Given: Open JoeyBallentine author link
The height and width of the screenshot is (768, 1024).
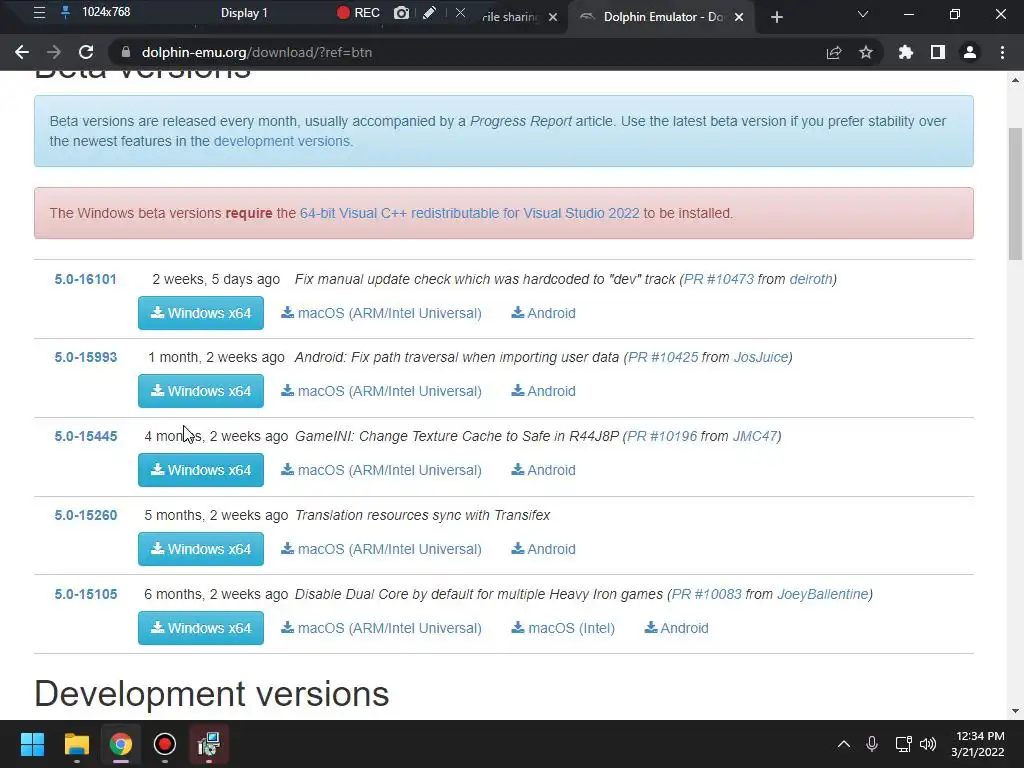Looking at the screenshot, I should tap(823, 594).
